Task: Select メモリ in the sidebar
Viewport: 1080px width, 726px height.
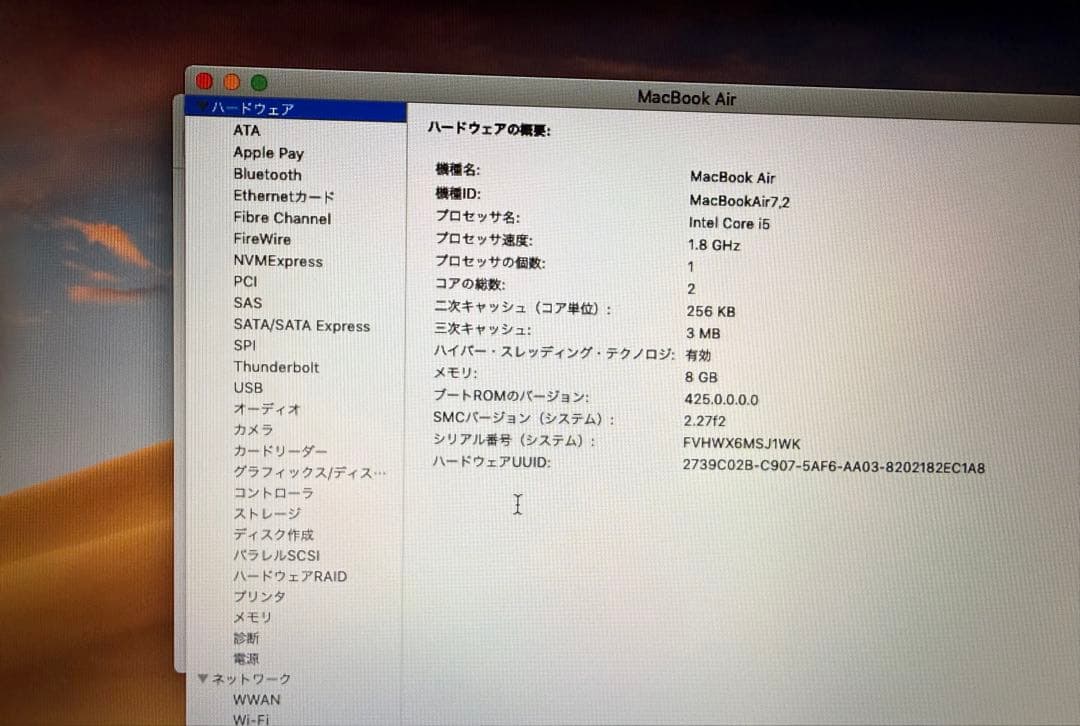Action: pos(250,617)
